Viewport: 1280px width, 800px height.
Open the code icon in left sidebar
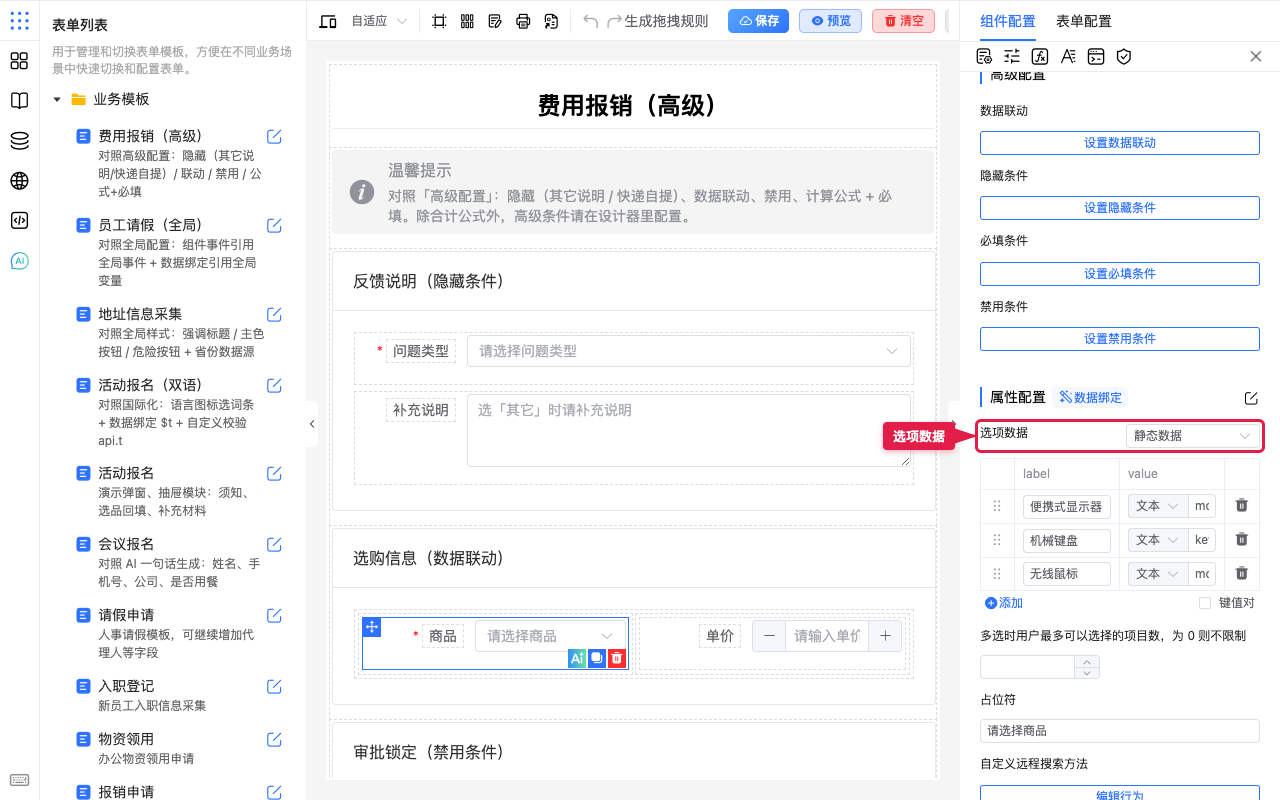pos(19,221)
